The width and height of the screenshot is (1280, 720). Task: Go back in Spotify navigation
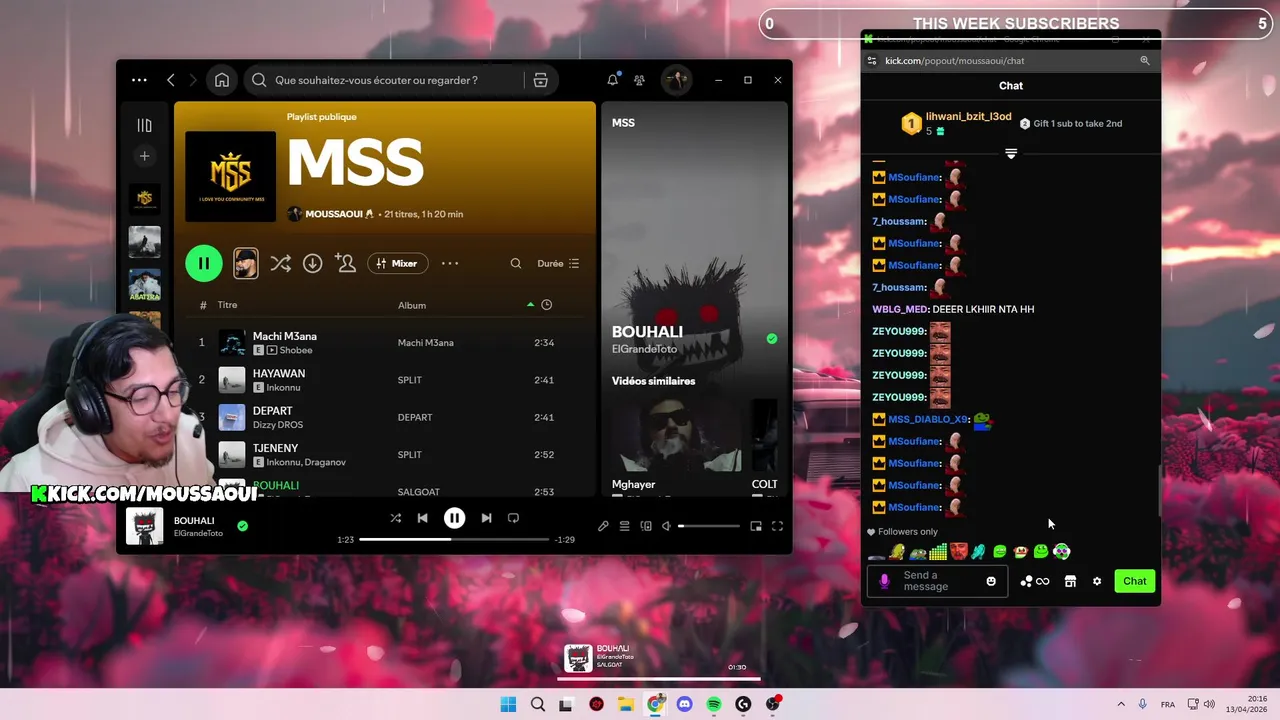point(170,80)
